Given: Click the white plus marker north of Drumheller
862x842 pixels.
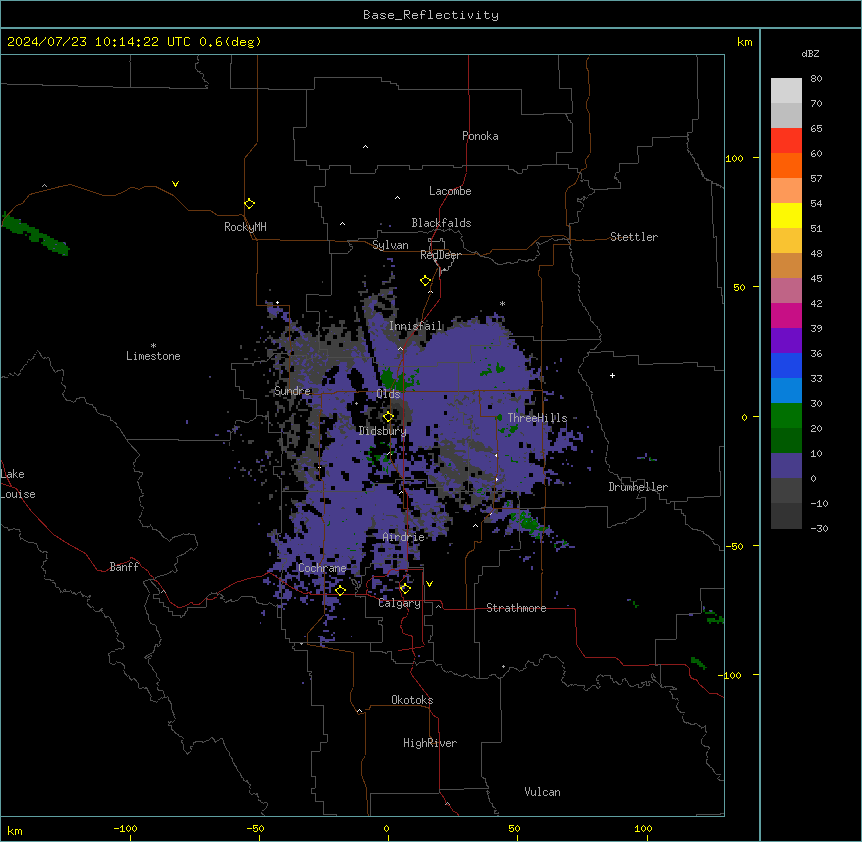Looking at the screenshot, I should [612, 375].
